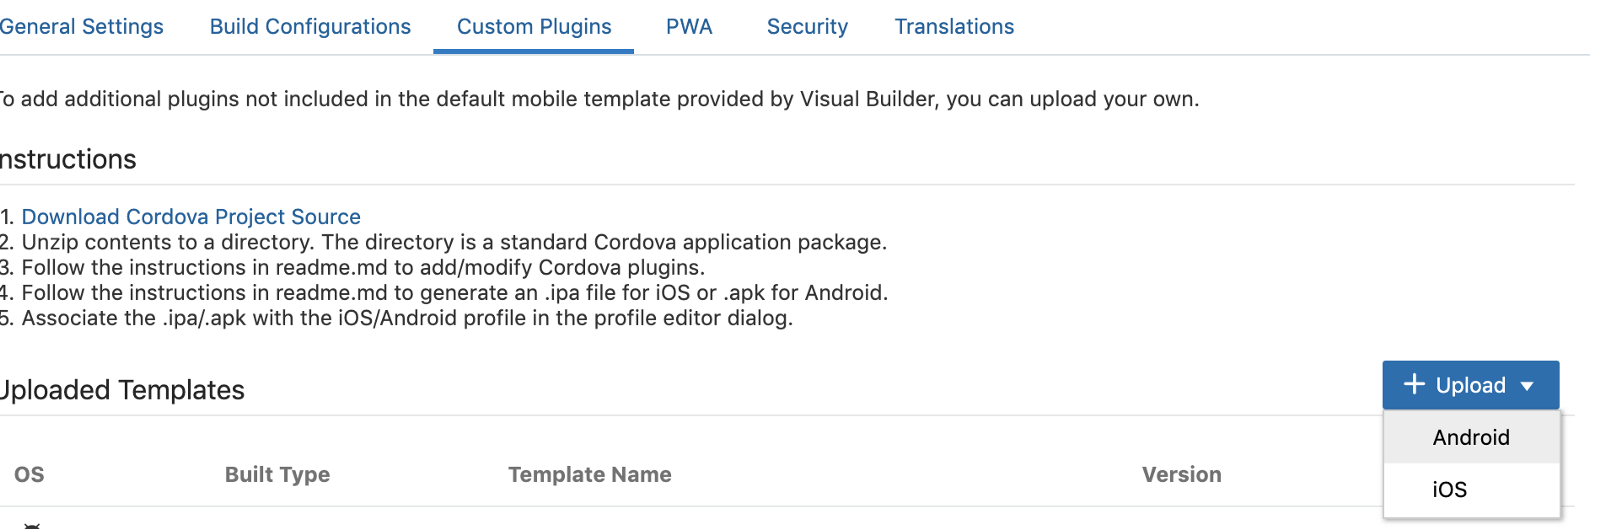This screenshot has width=1600, height=529.
Task: Switch to the Translations tab
Action: click(954, 27)
